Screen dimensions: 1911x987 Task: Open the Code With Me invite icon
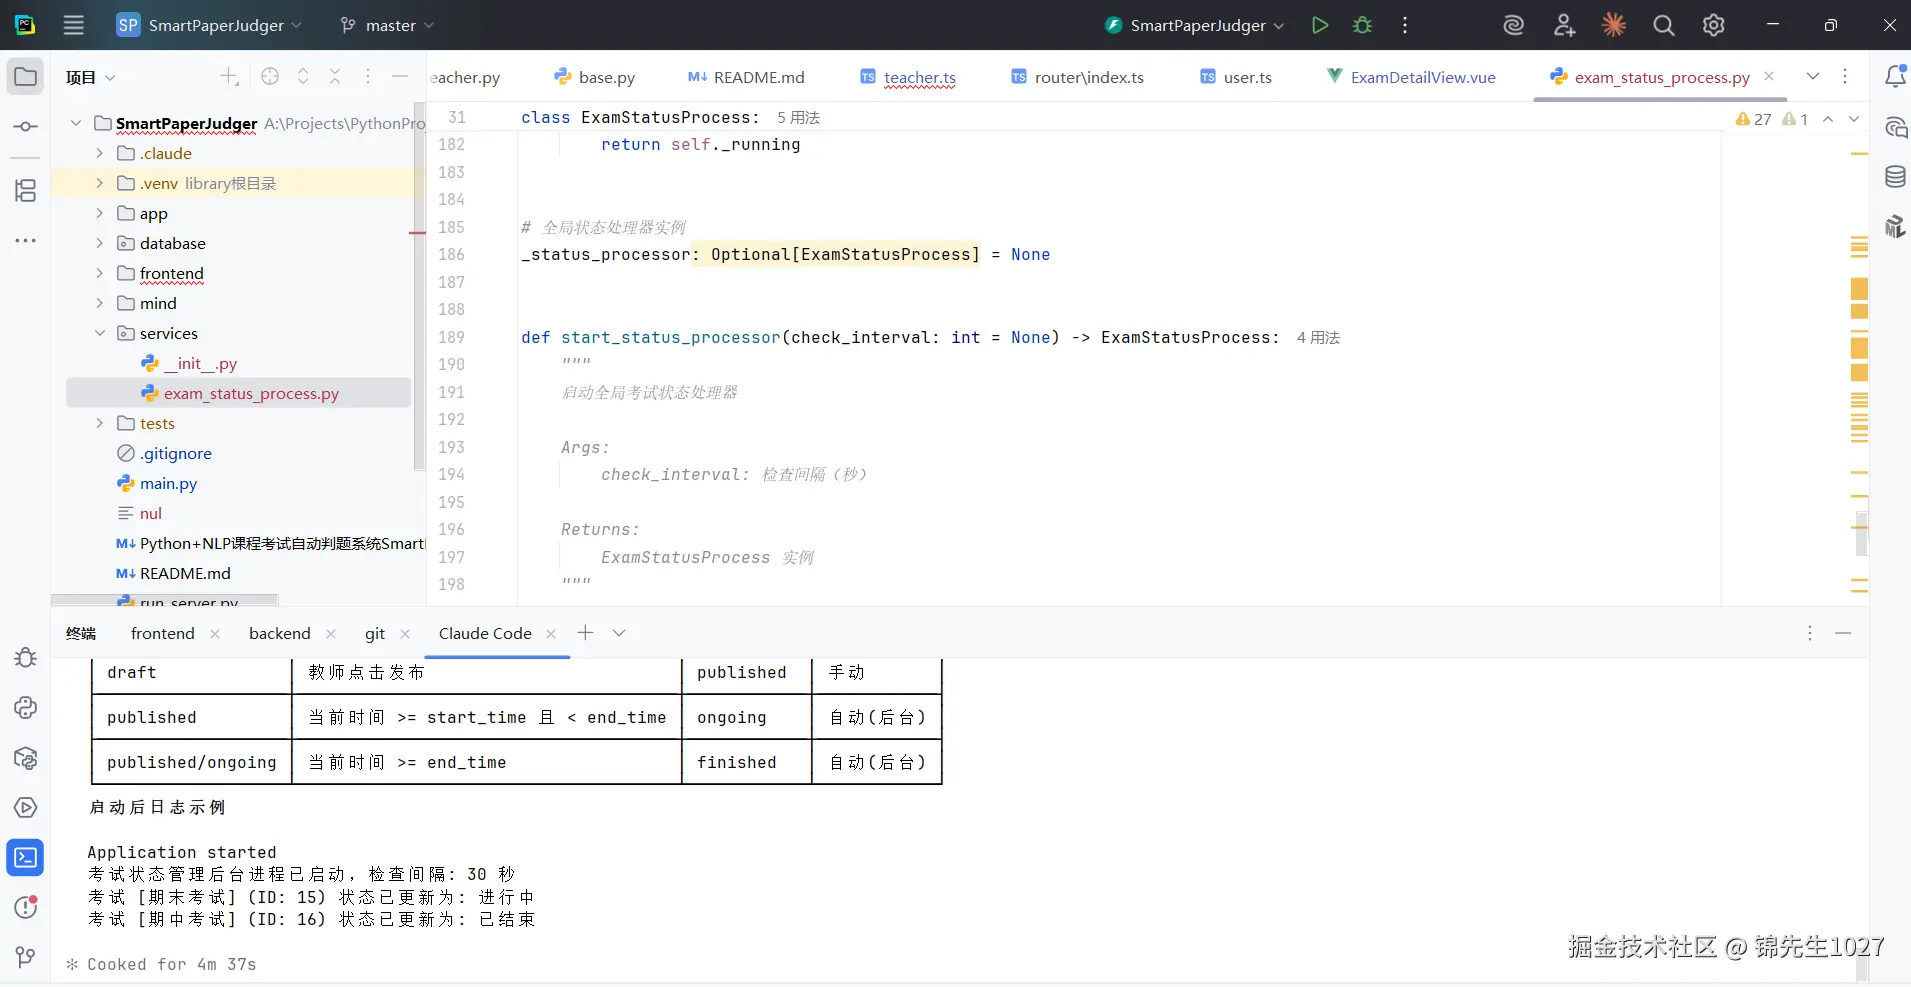[1564, 25]
